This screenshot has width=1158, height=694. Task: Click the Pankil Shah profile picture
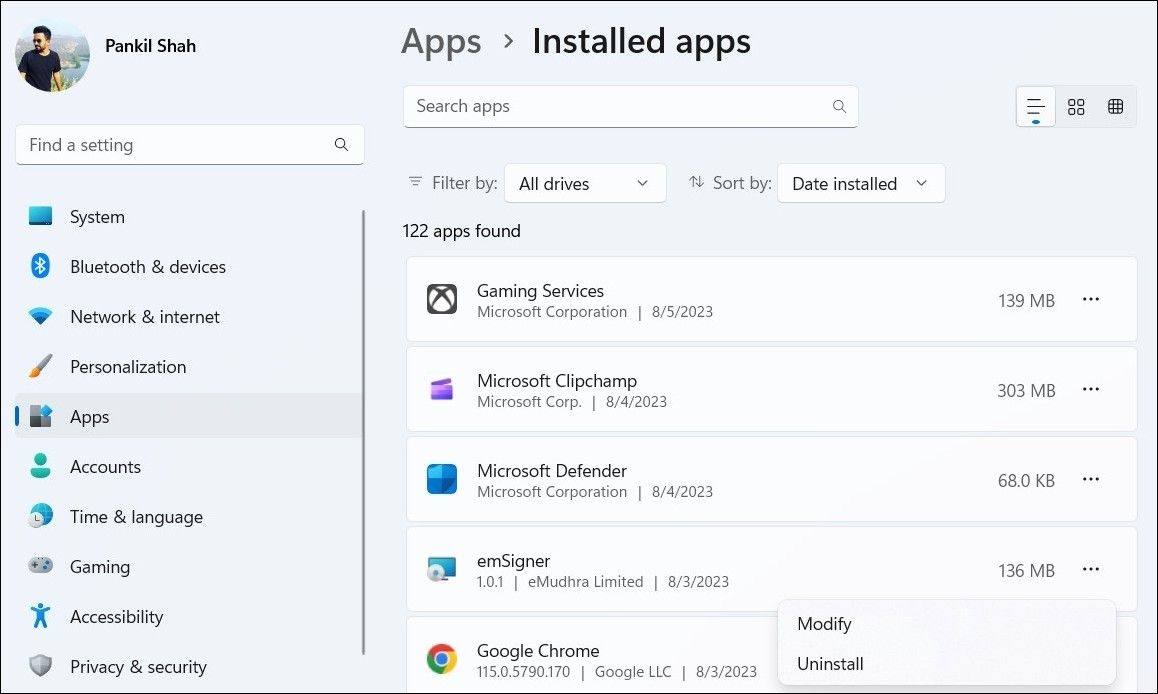pyautogui.click(x=52, y=55)
